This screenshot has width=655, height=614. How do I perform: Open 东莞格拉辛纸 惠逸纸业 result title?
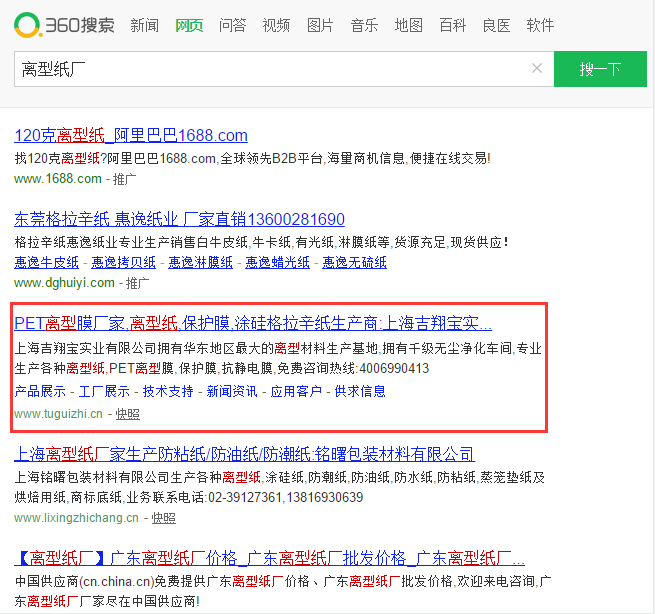tap(179, 219)
